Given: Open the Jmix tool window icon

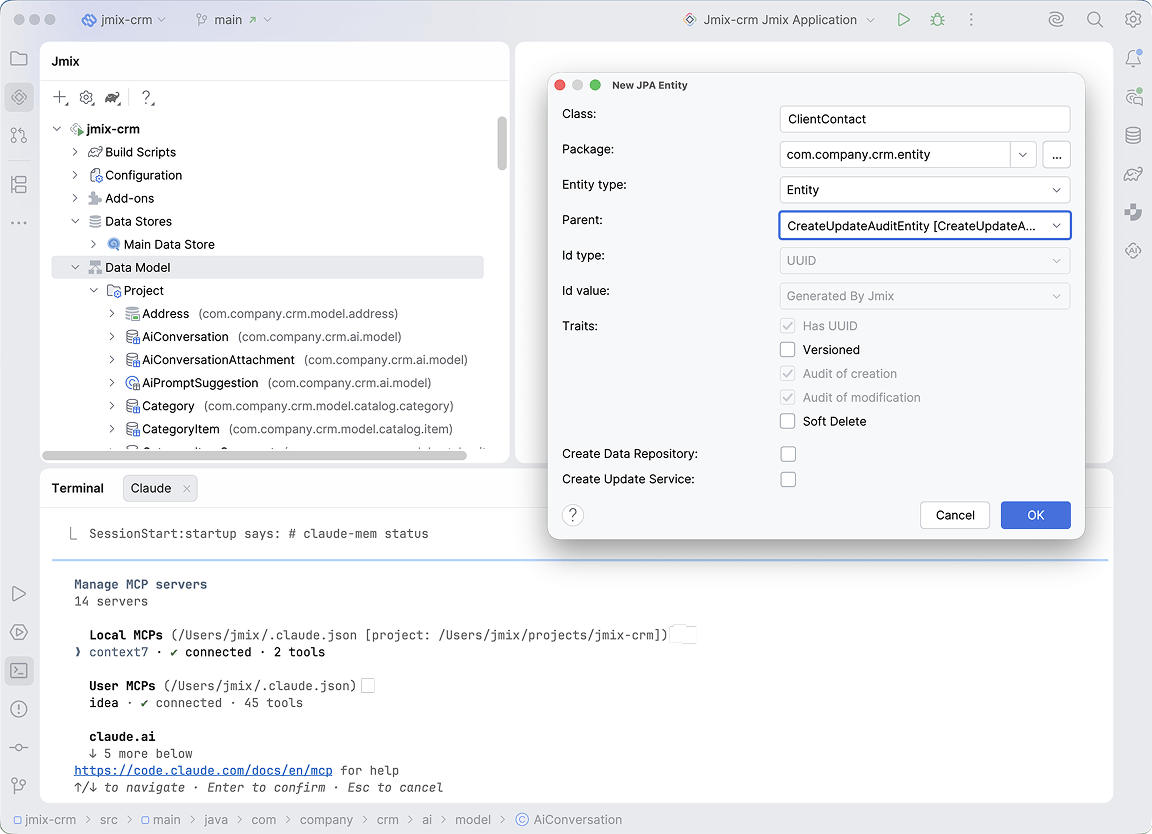Looking at the screenshot, I should tap(19, 97).
